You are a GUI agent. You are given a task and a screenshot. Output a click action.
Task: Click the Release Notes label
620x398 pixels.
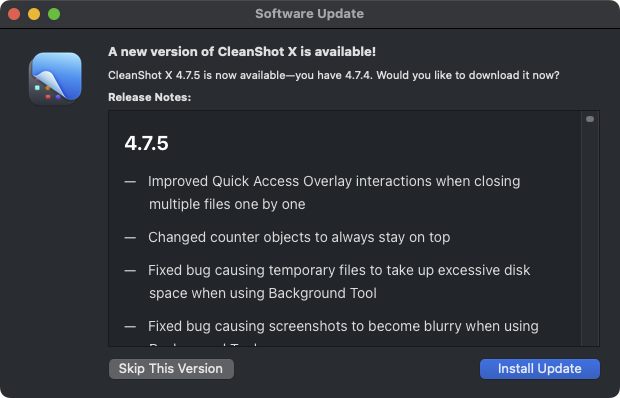(x=149, y=97)
